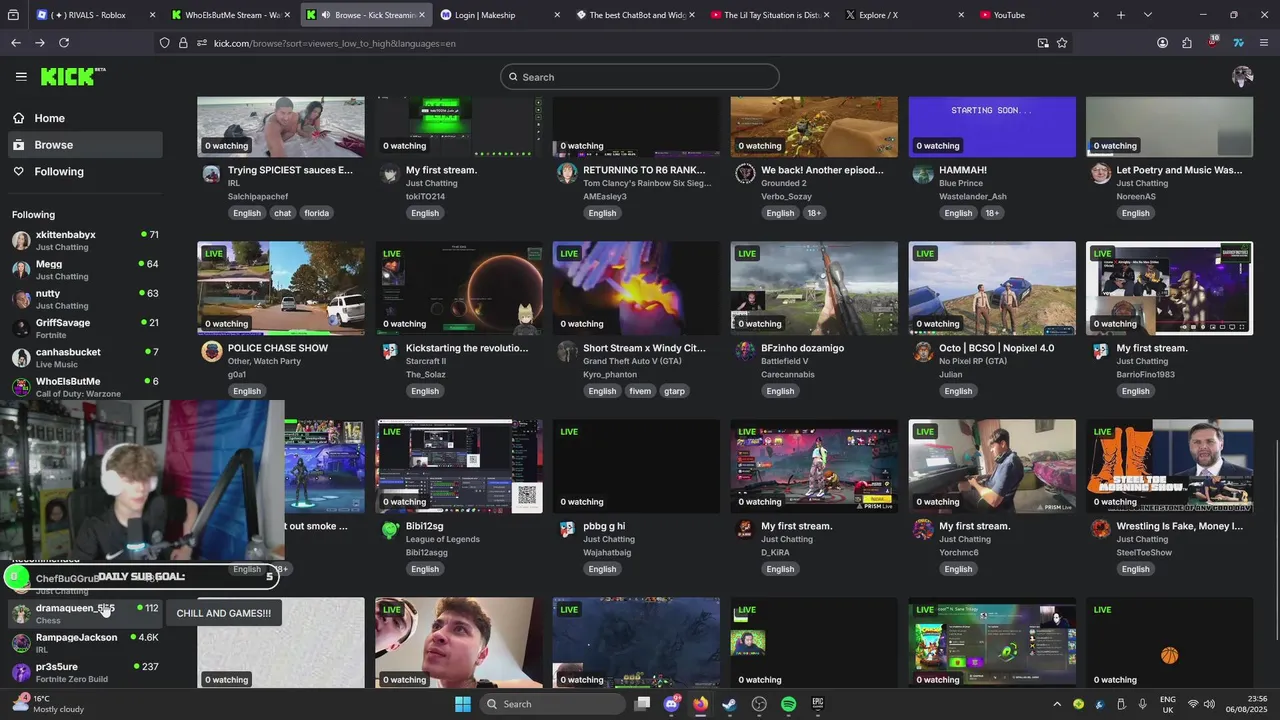The height and width of the screenshot is (720, 1280).
Task: Open the HAMMAH! starting soon stream thumbnail
Action: pyautogui.click(x=992, y=127)
